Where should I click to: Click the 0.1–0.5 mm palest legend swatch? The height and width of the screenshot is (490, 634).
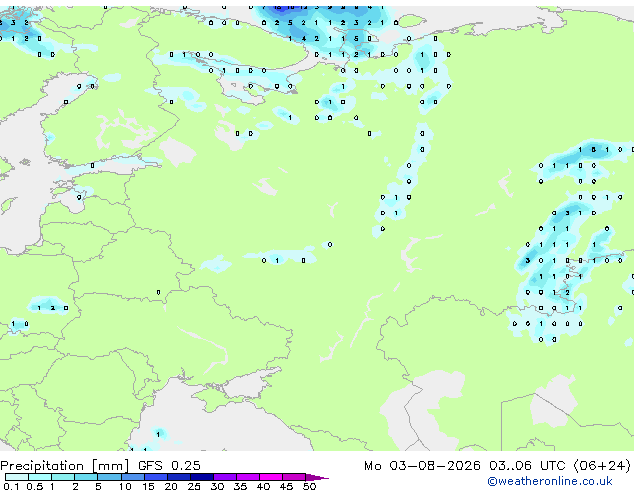point(17,477)
